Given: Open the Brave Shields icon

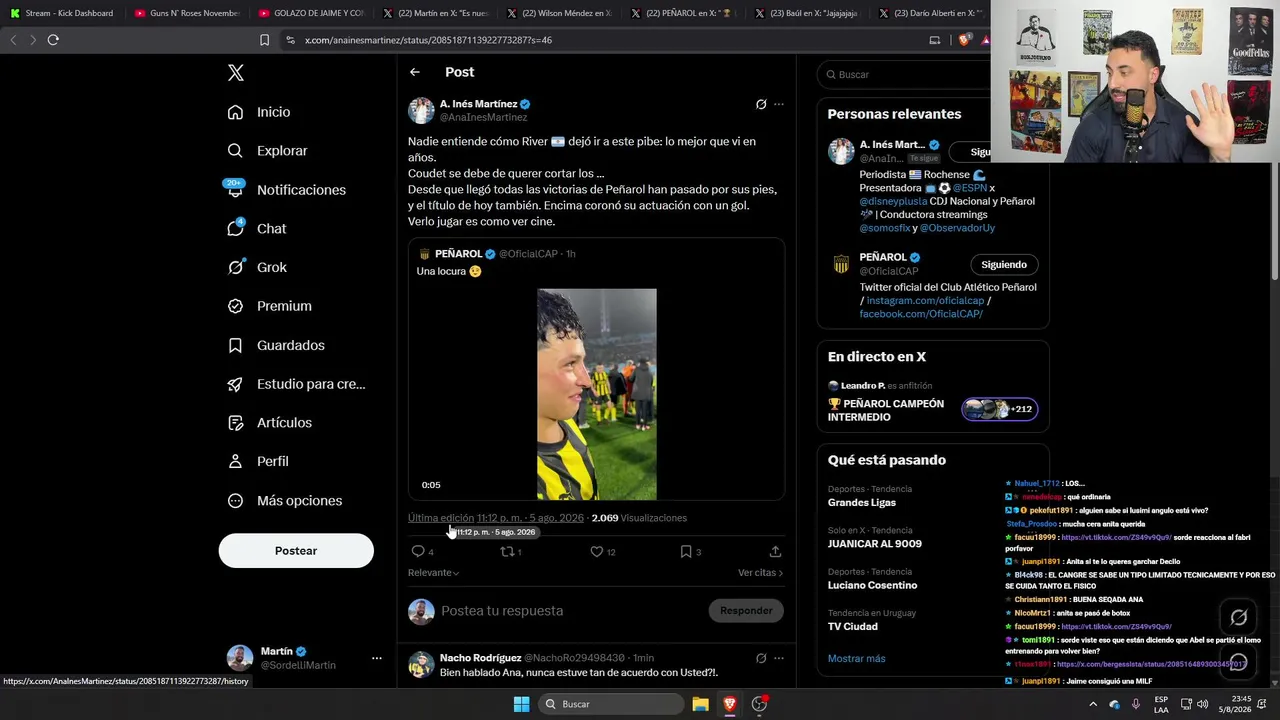Looking at the screenshot, I should [964, 40].
